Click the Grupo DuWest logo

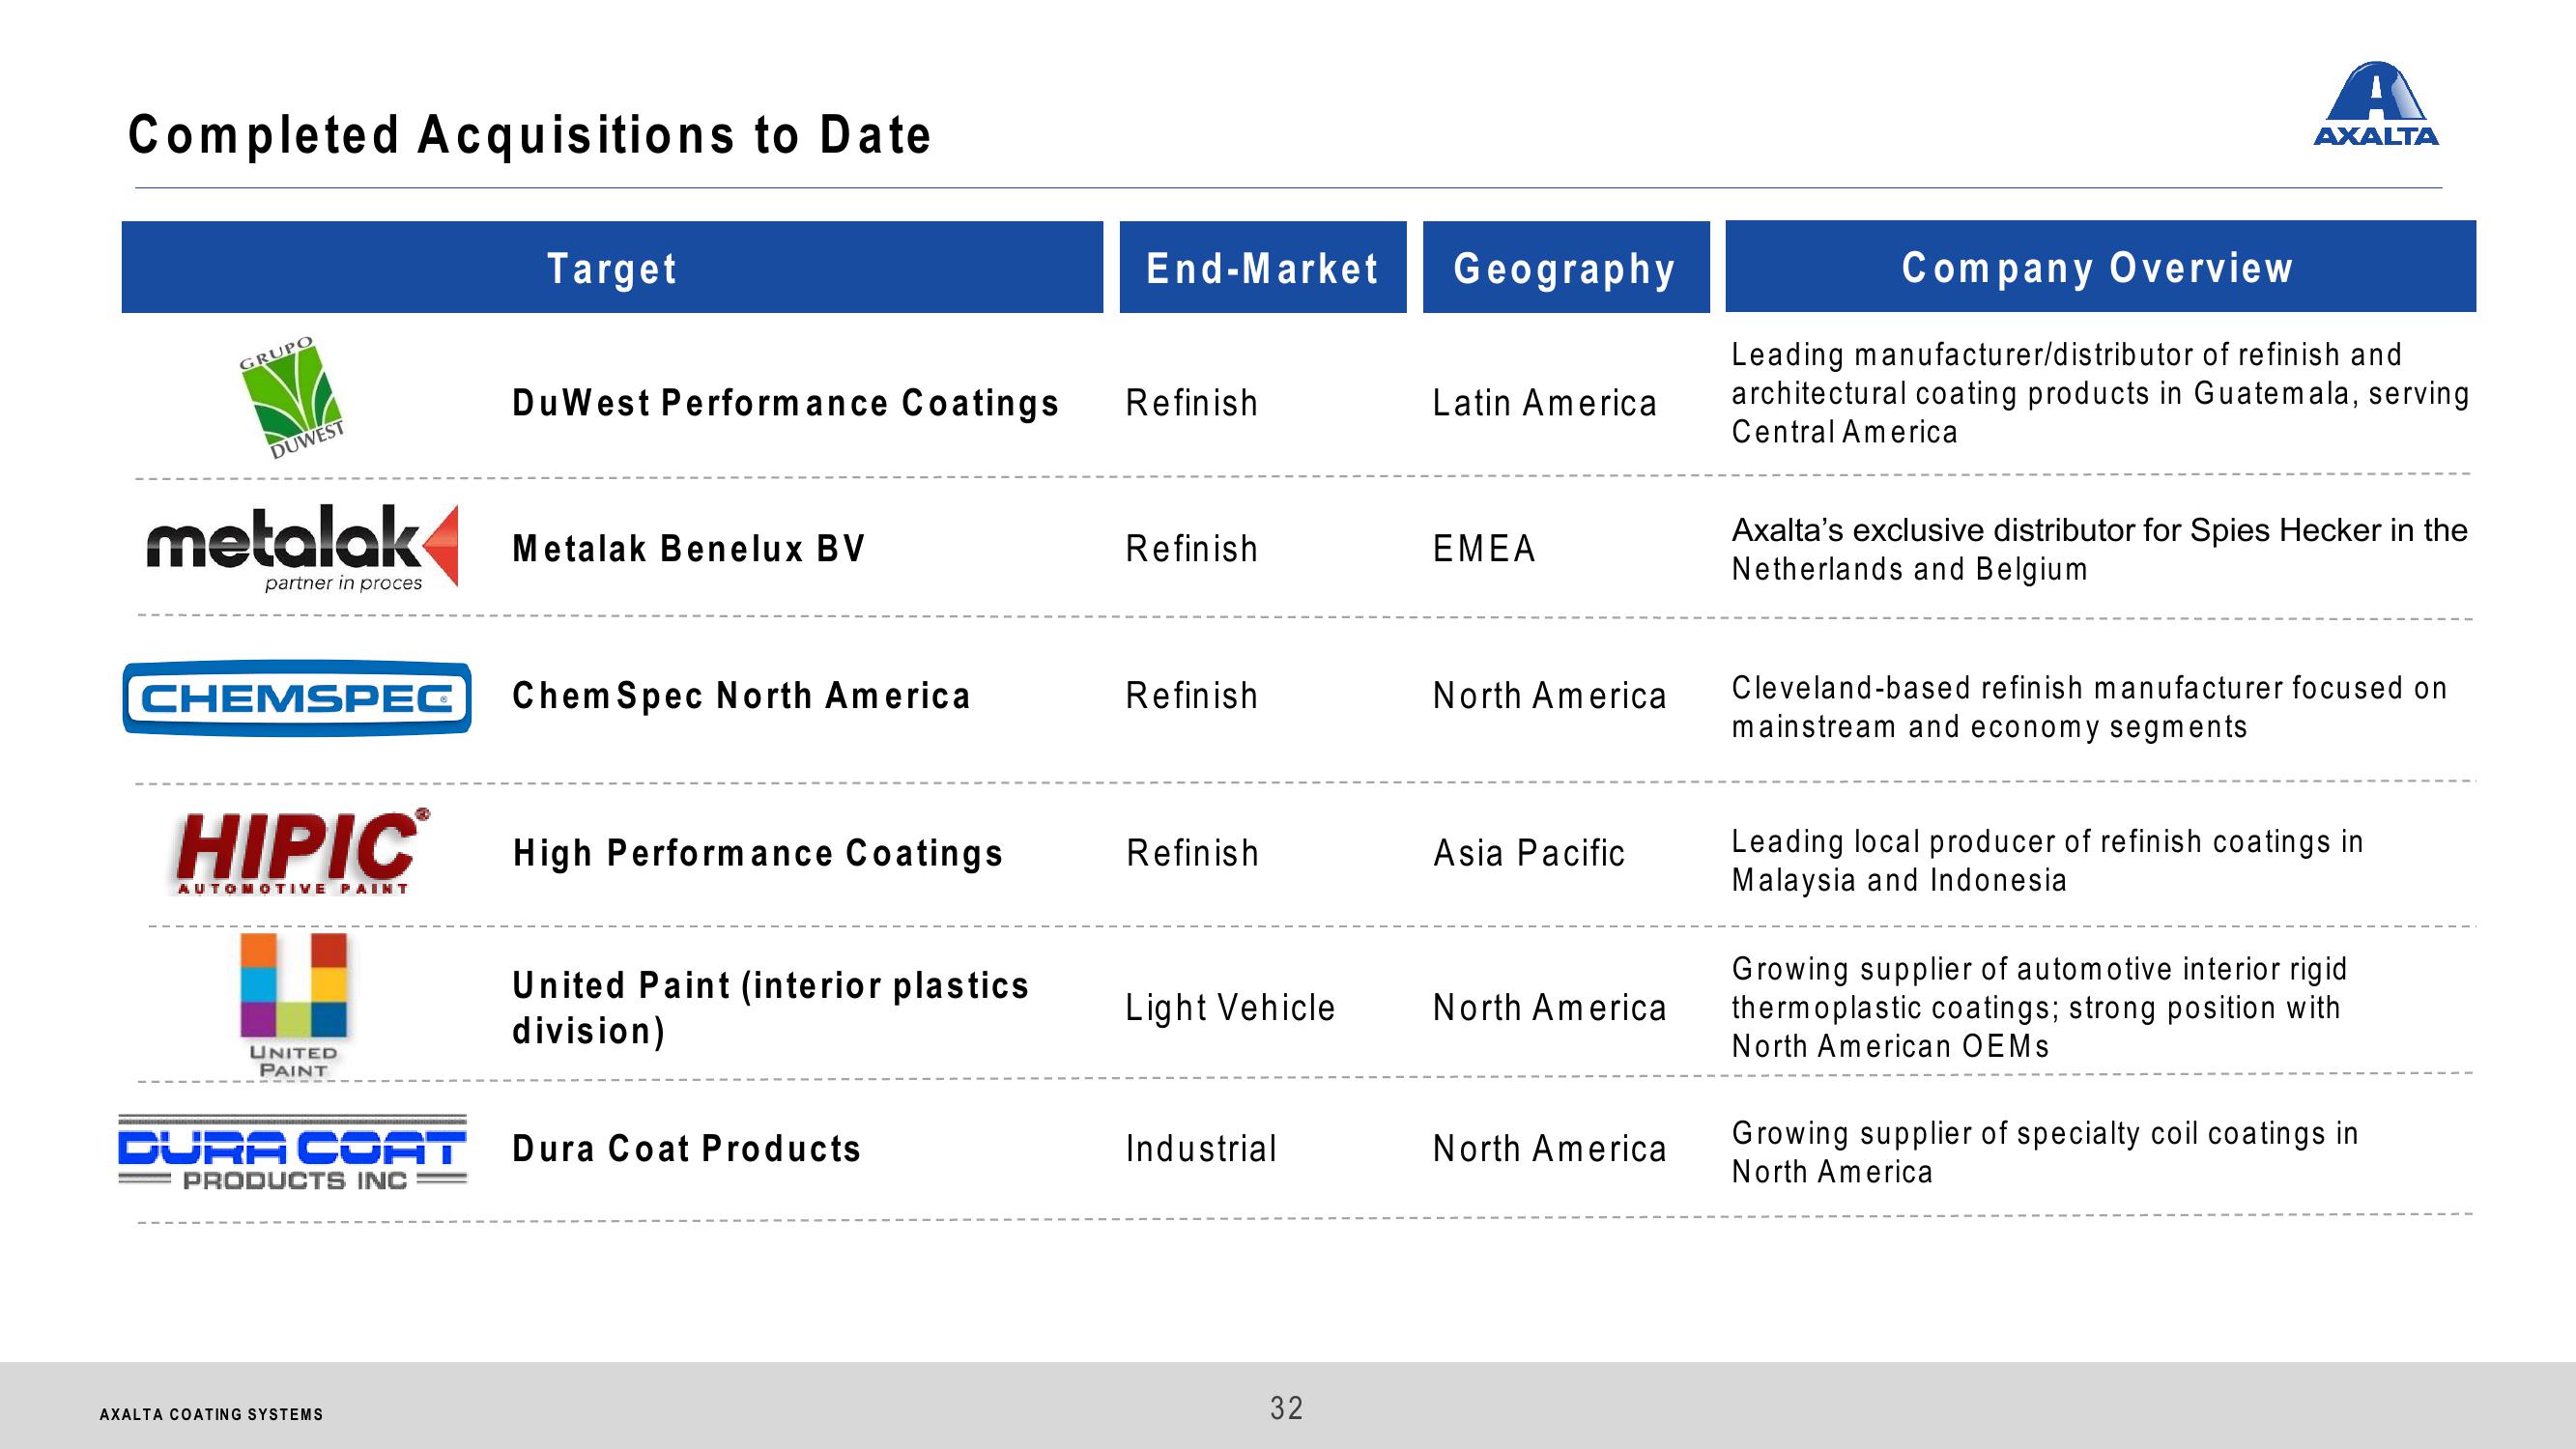coord(292,398)
